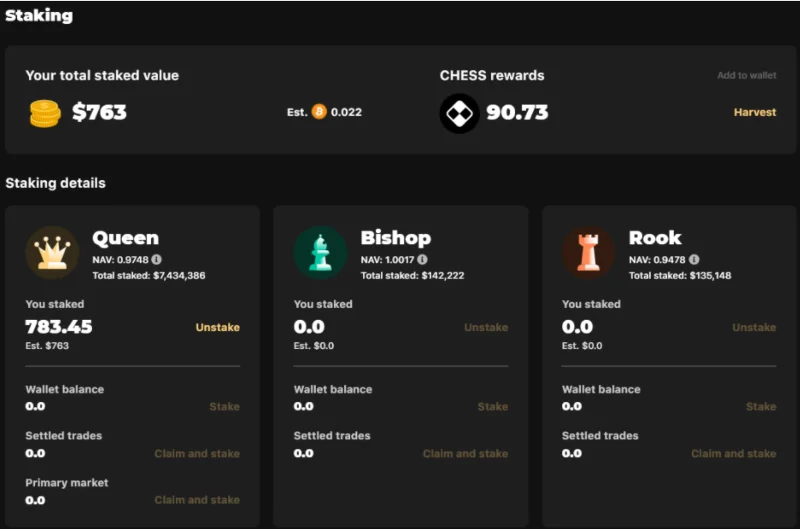Click Unstake in the Bishop card
Screen dimensions: 800x529
(486, 328)
